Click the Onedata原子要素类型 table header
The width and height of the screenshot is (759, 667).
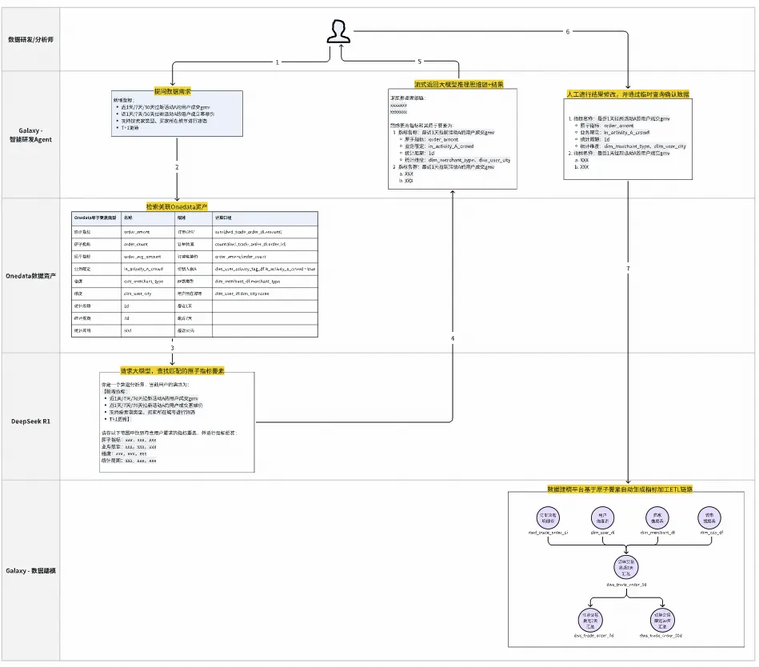click(x=96, y=218)
